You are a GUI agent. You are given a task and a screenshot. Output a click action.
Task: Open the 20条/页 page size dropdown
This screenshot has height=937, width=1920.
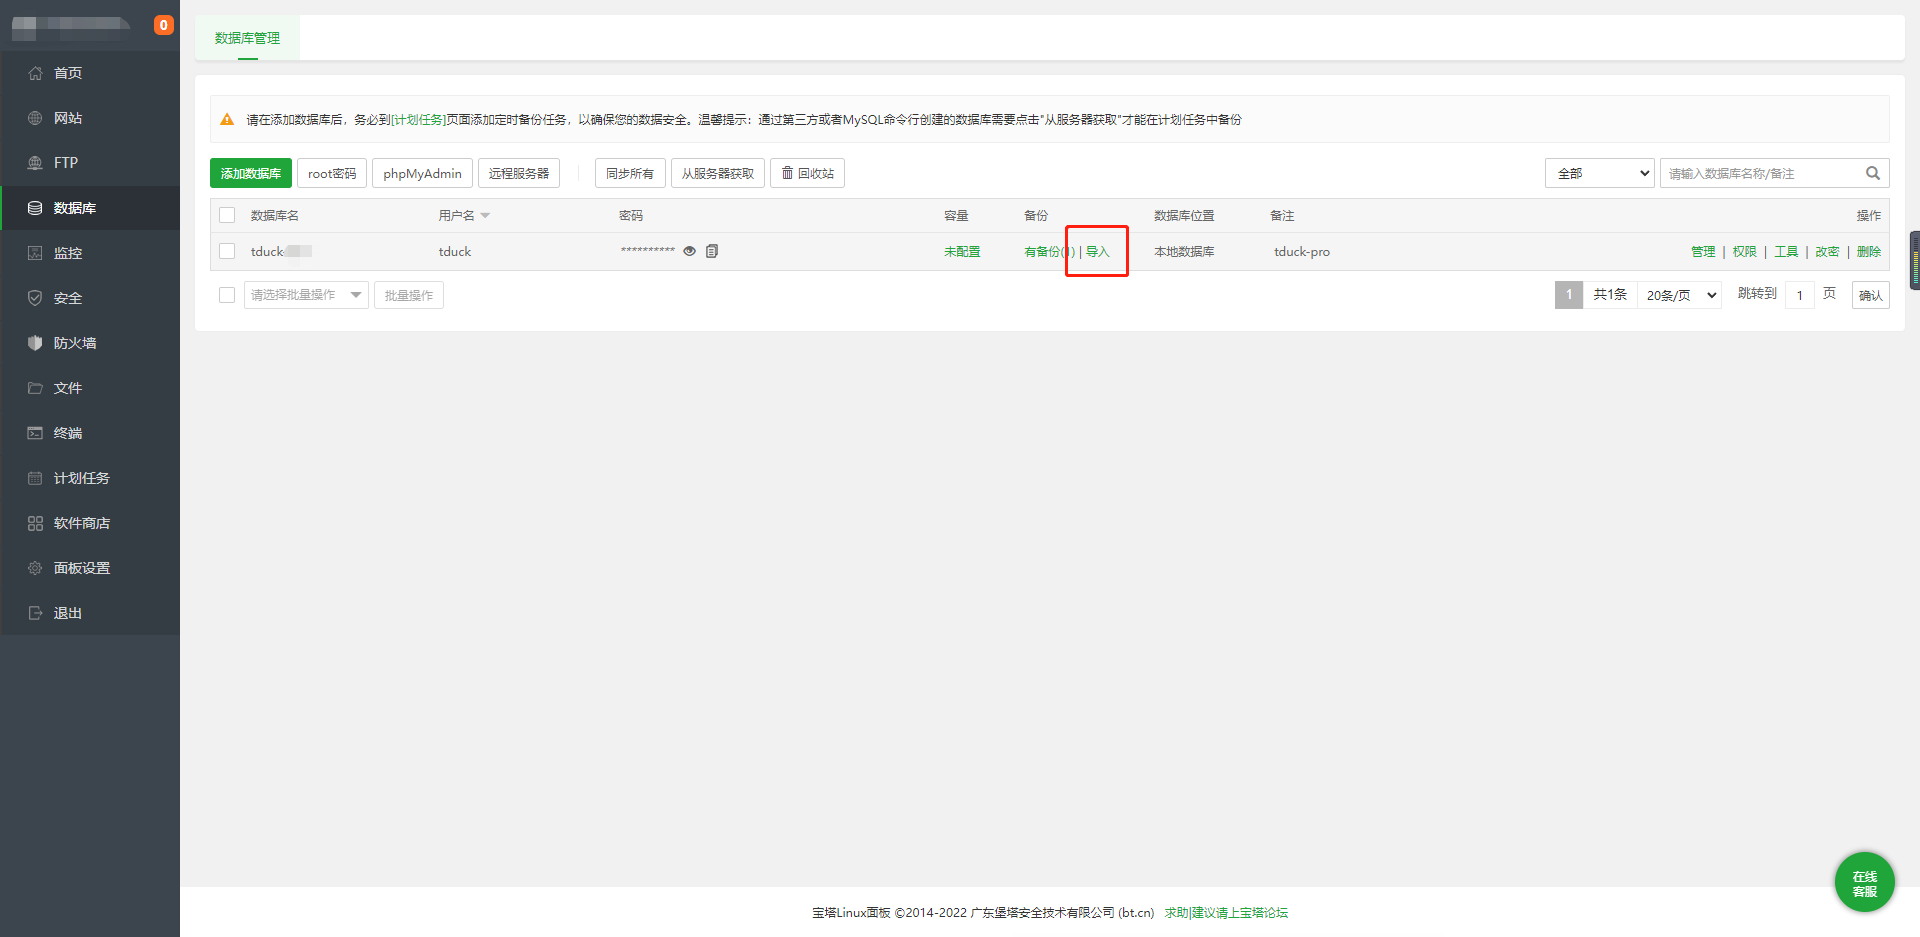pyautogui.click(x=1680, y=295)
